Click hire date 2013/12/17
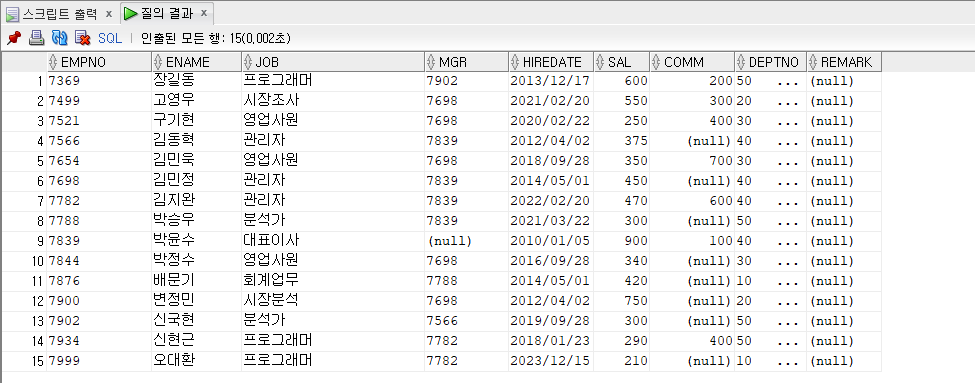The width and height of the screenshot is (975, 383). 550,81
